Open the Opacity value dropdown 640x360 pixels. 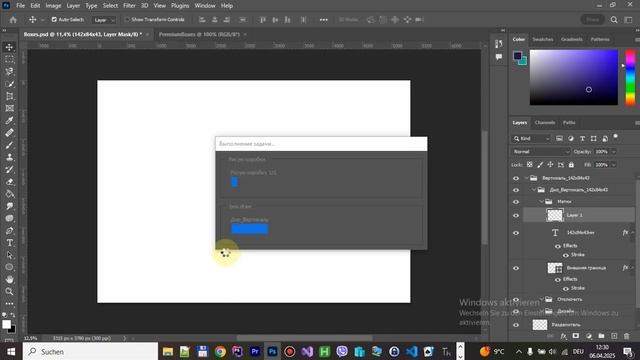tap(613, 151)
